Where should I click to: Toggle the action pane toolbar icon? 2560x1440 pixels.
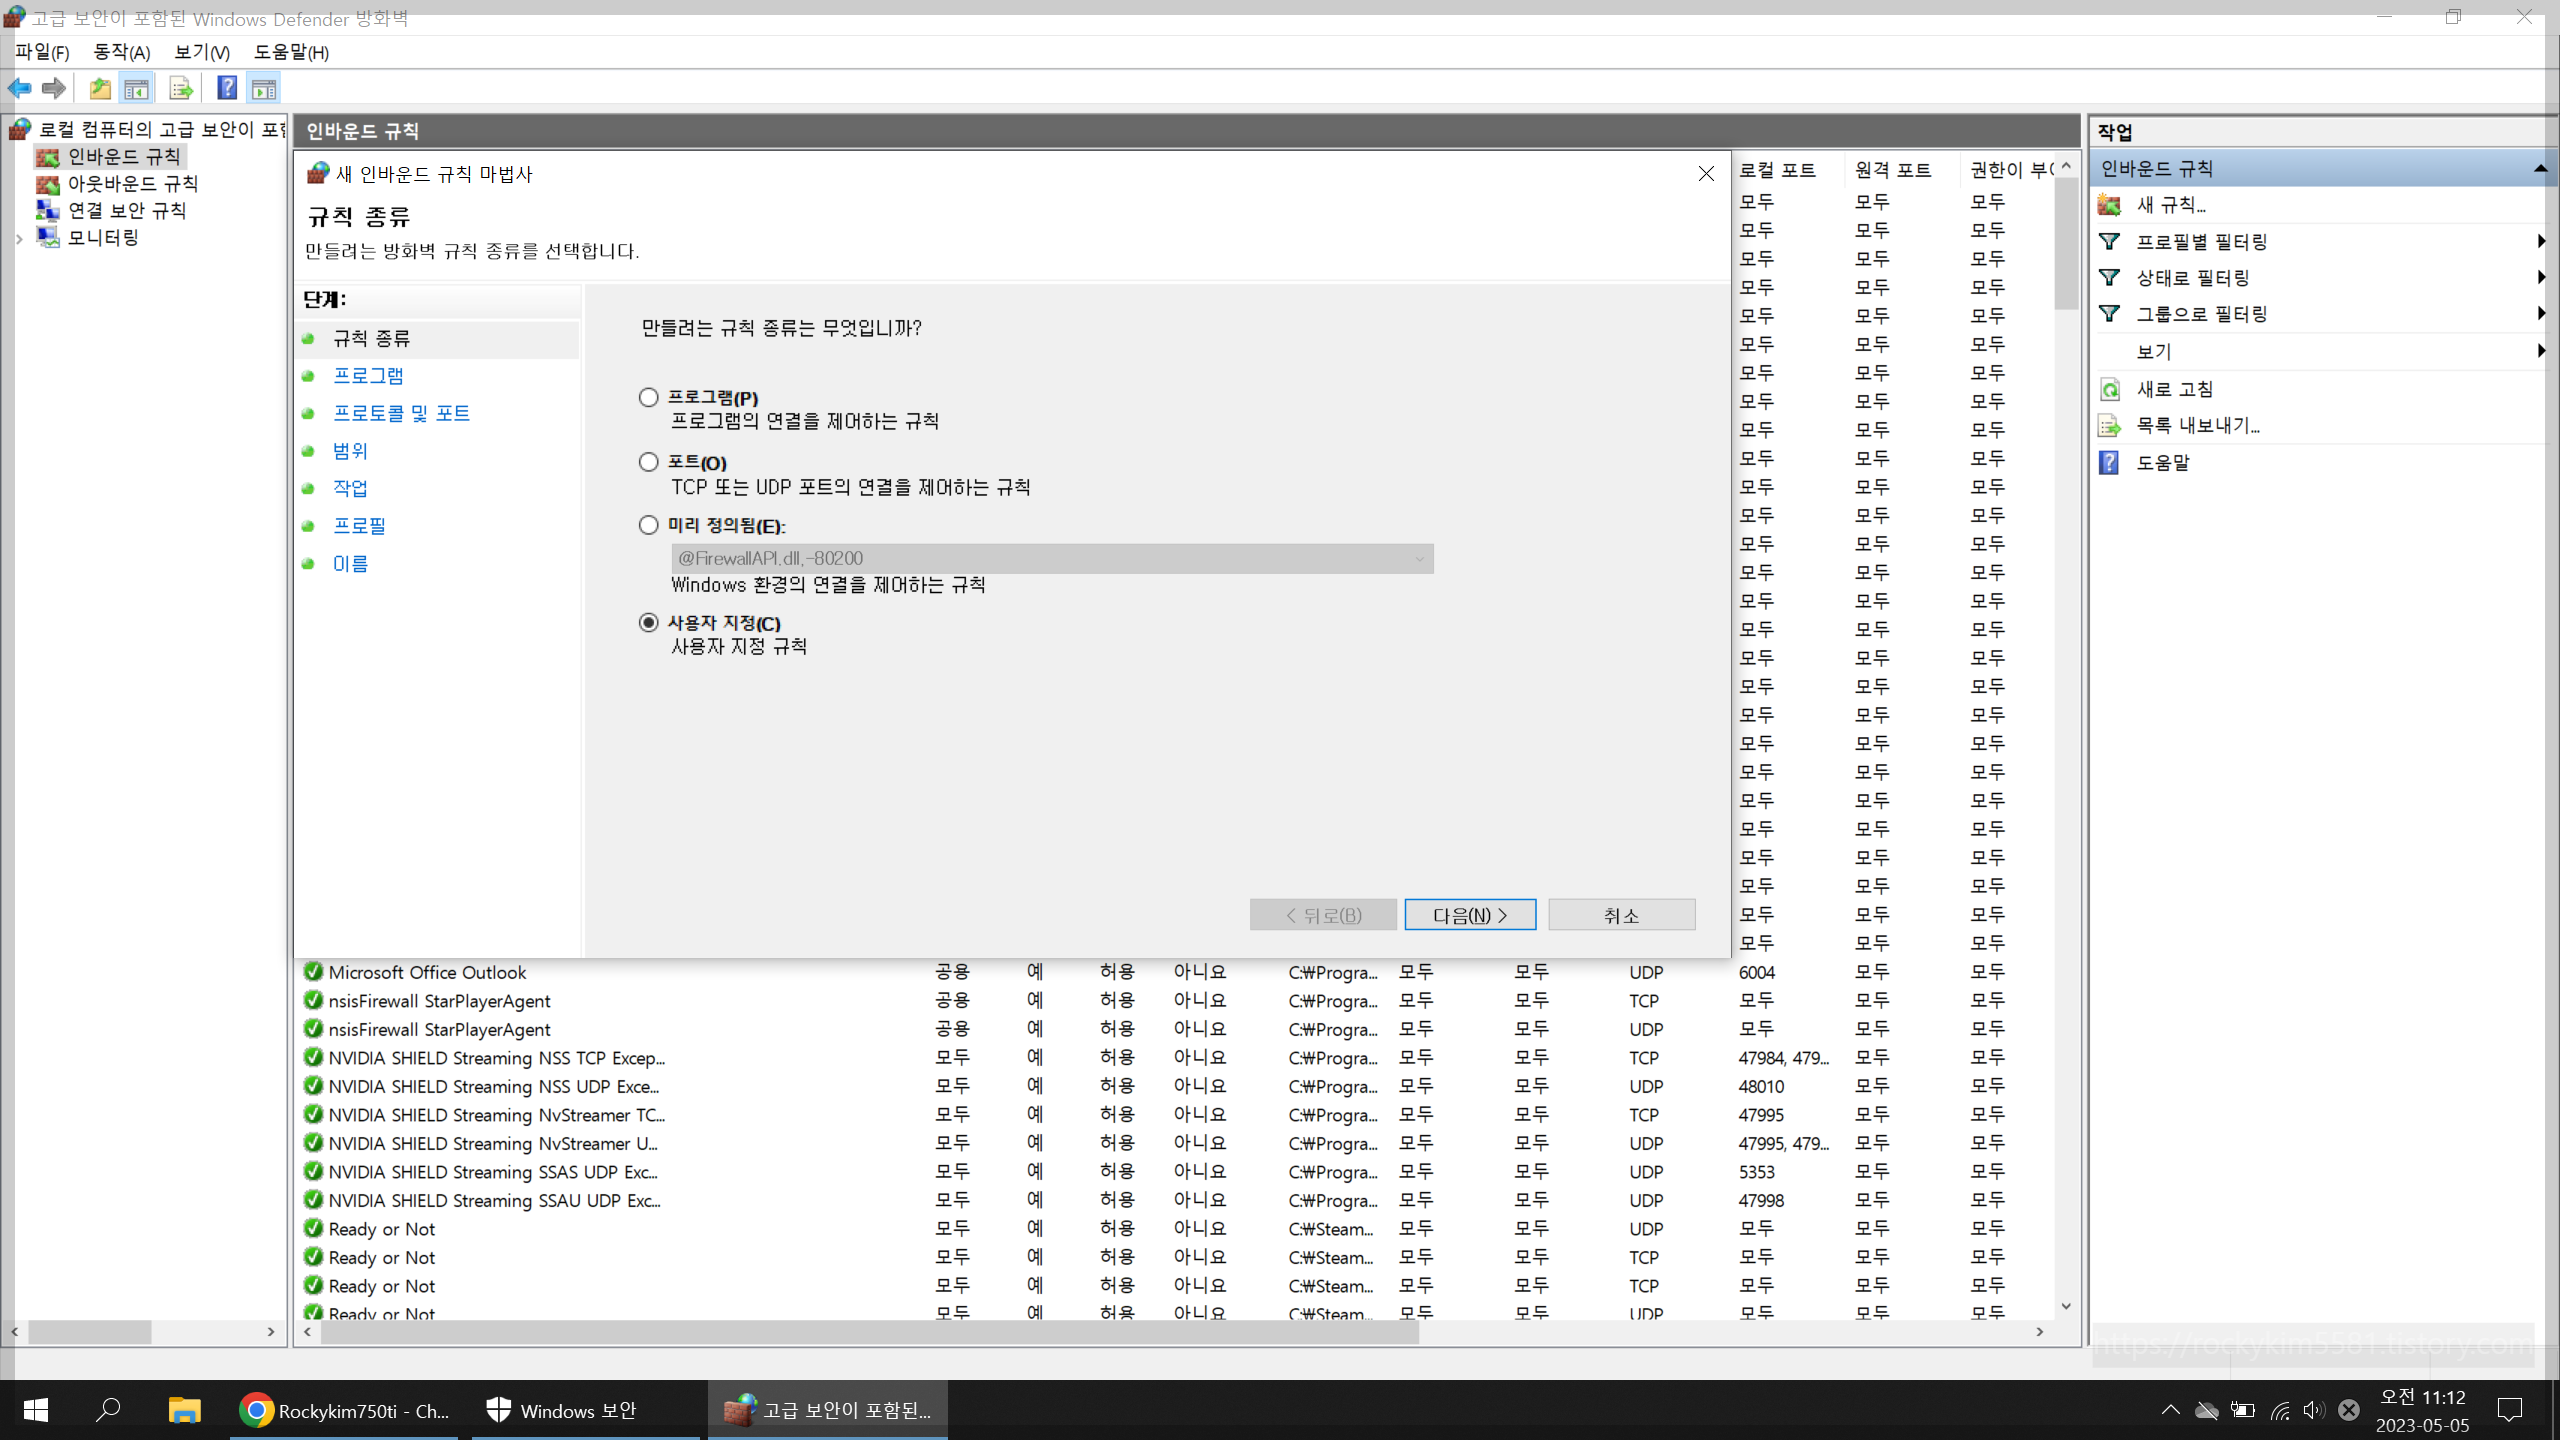(264, 88)
